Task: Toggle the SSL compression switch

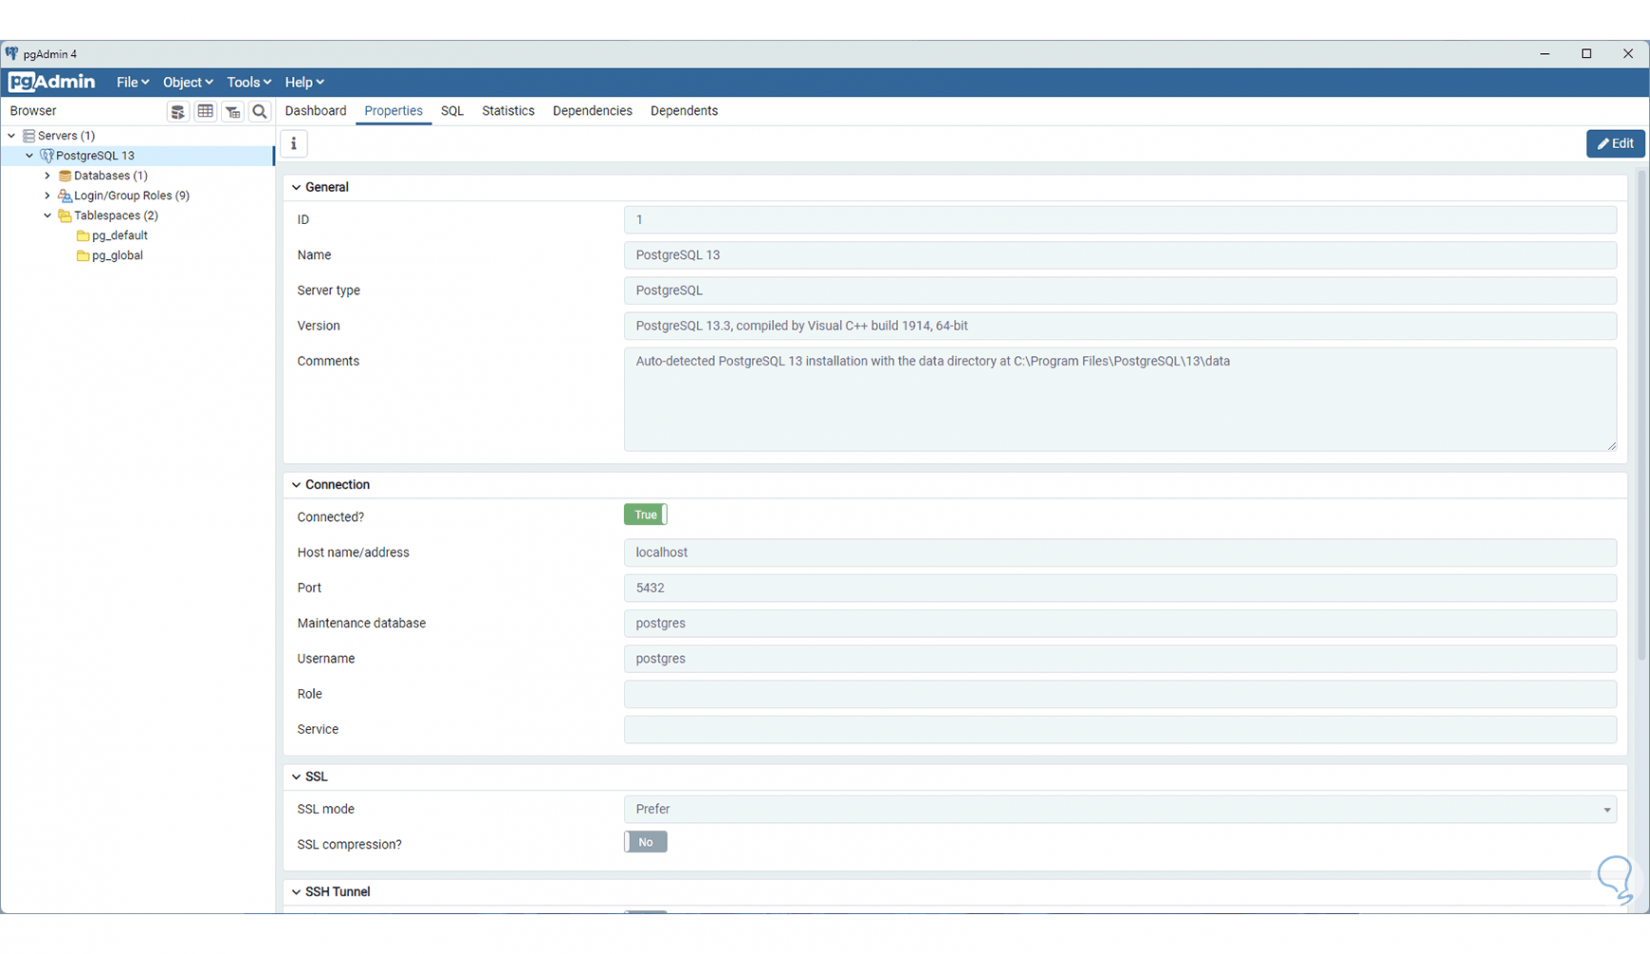Action: pos(645,842)
